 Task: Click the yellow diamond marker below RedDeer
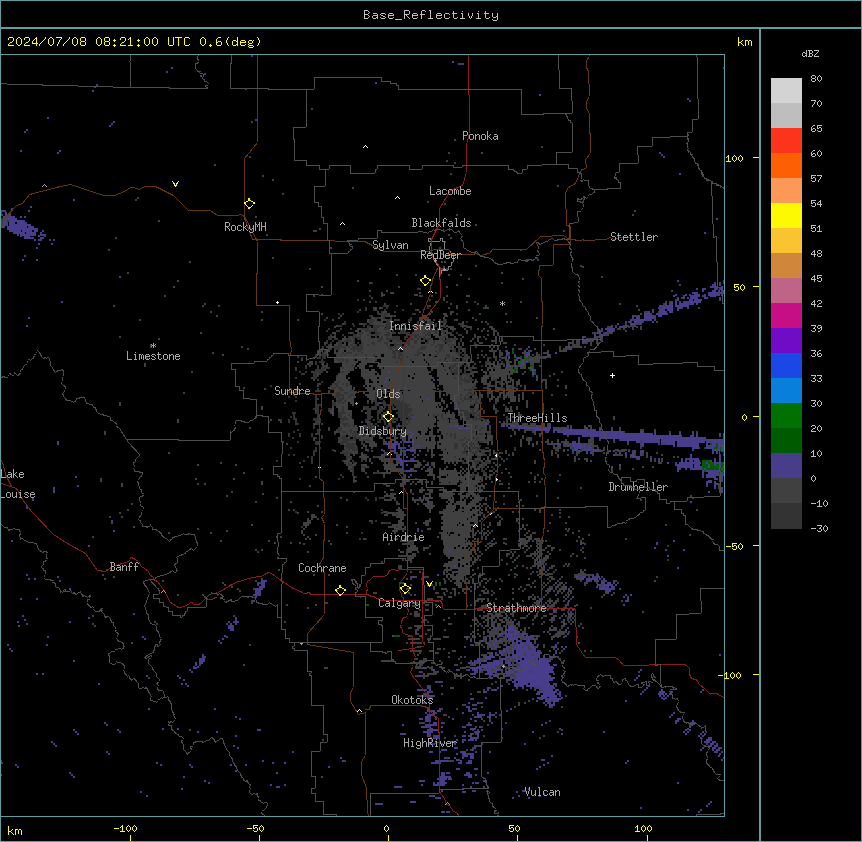(x=425, y=281)
